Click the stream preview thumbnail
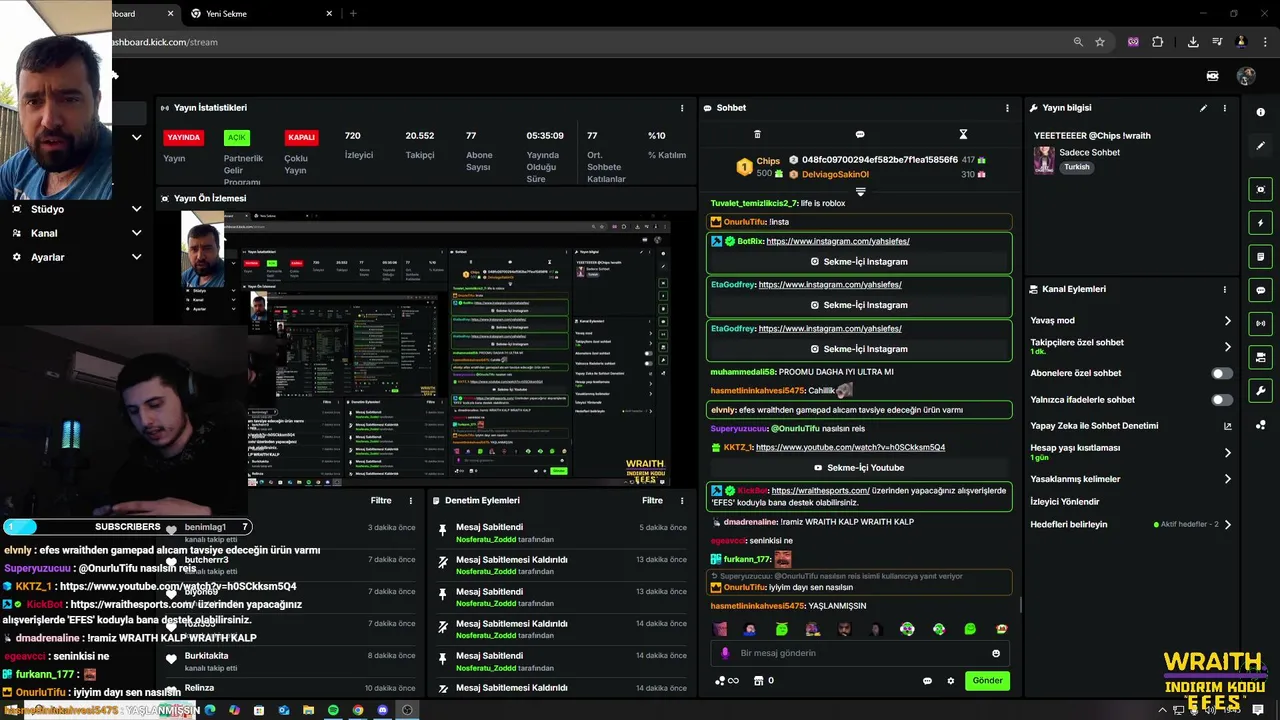Screen dimensions: 1280x720 point(426,348)
